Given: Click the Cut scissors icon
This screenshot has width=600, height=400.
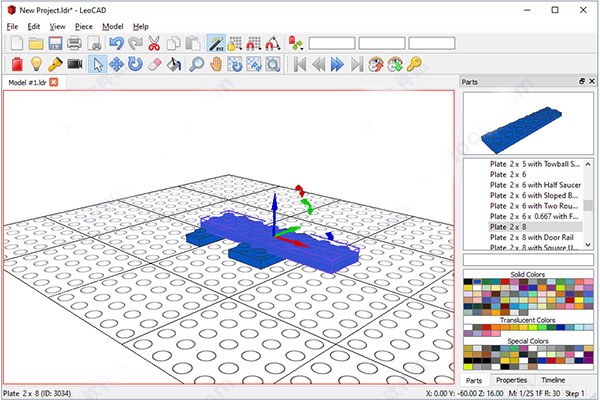Looking at the screenshot, I should (154, 43).
